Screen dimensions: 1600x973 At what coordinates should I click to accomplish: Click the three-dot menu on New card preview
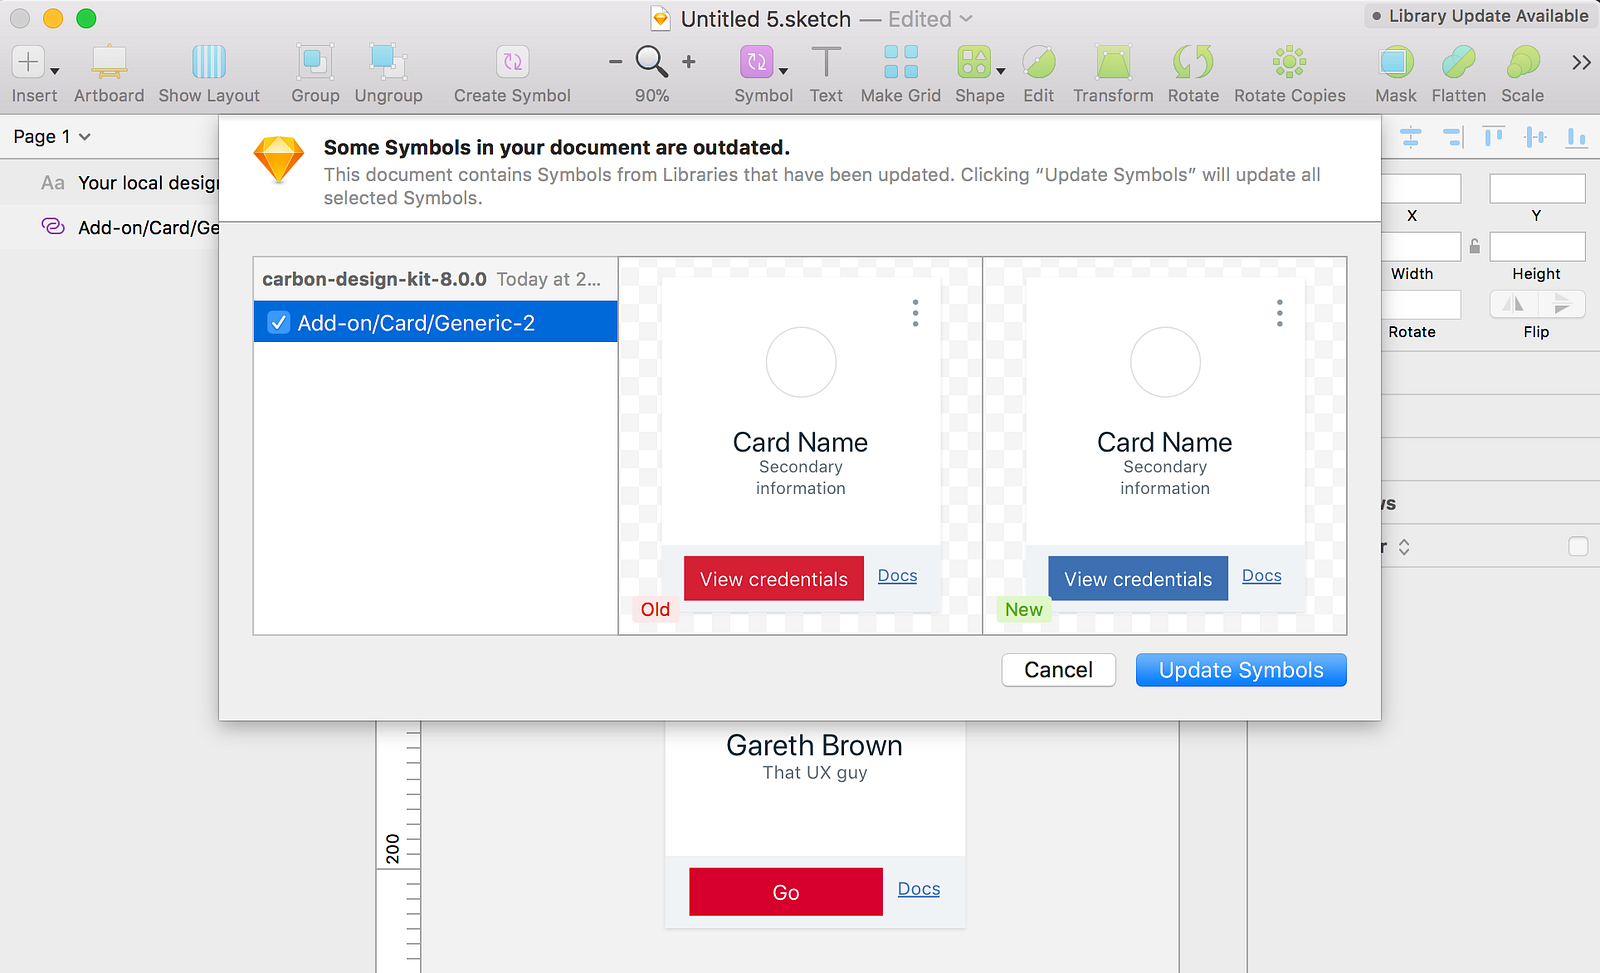[1279, 313]
